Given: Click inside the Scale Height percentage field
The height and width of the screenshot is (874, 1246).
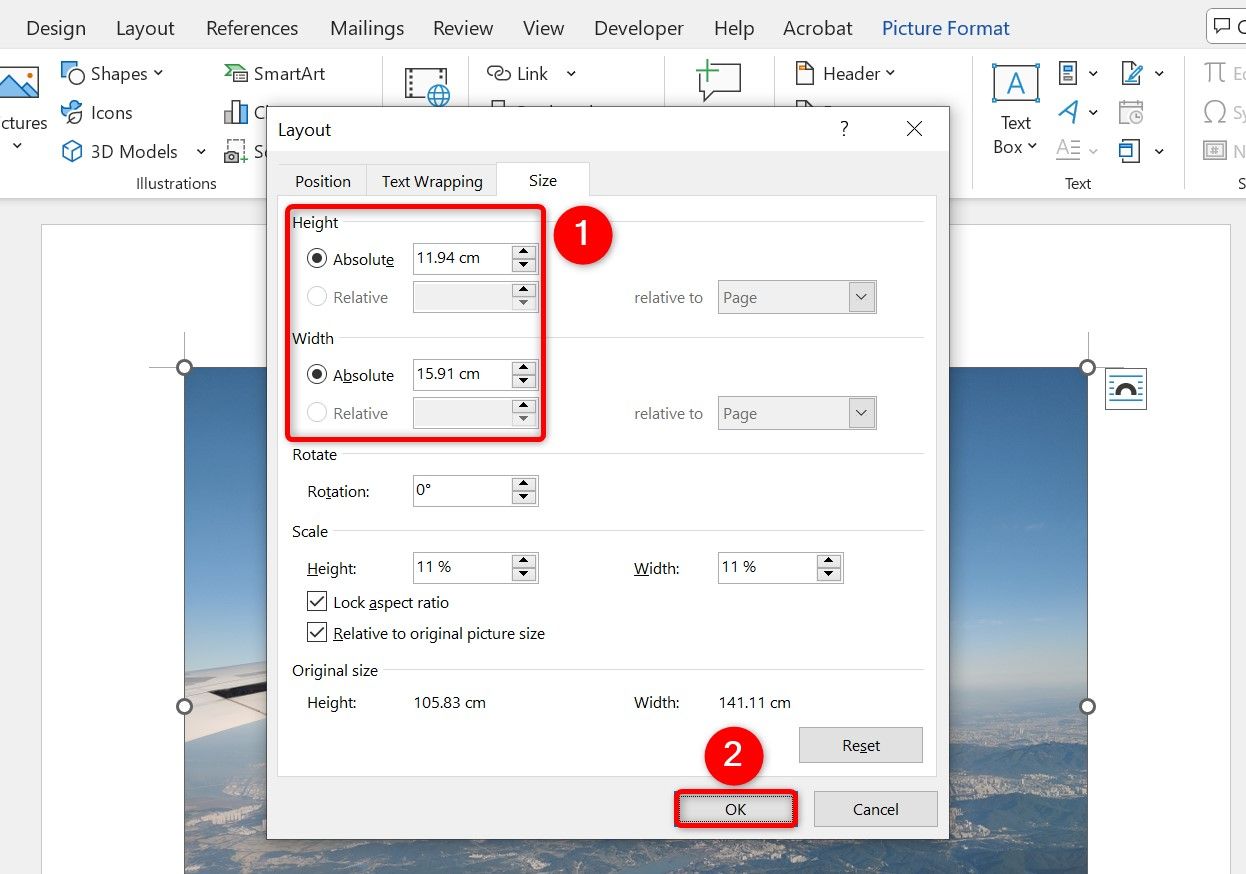Looking at the screenshot, I should point(460,567).
